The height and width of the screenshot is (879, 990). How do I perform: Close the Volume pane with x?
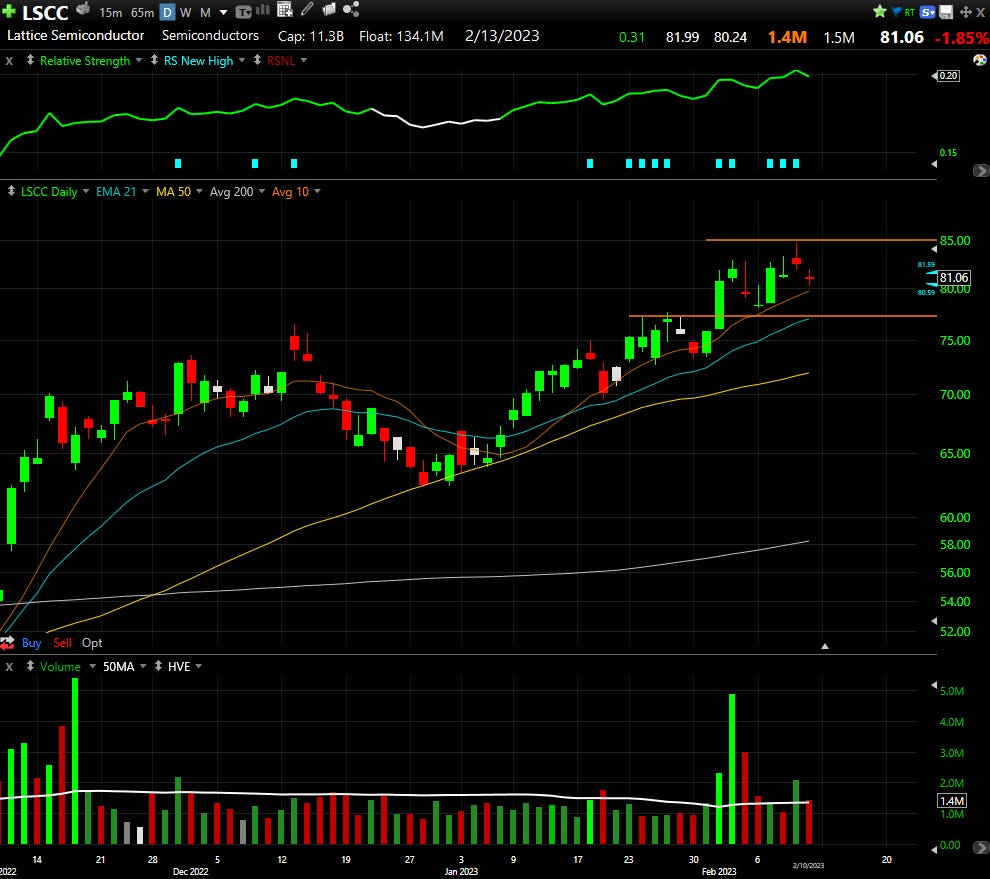[9, 667]
